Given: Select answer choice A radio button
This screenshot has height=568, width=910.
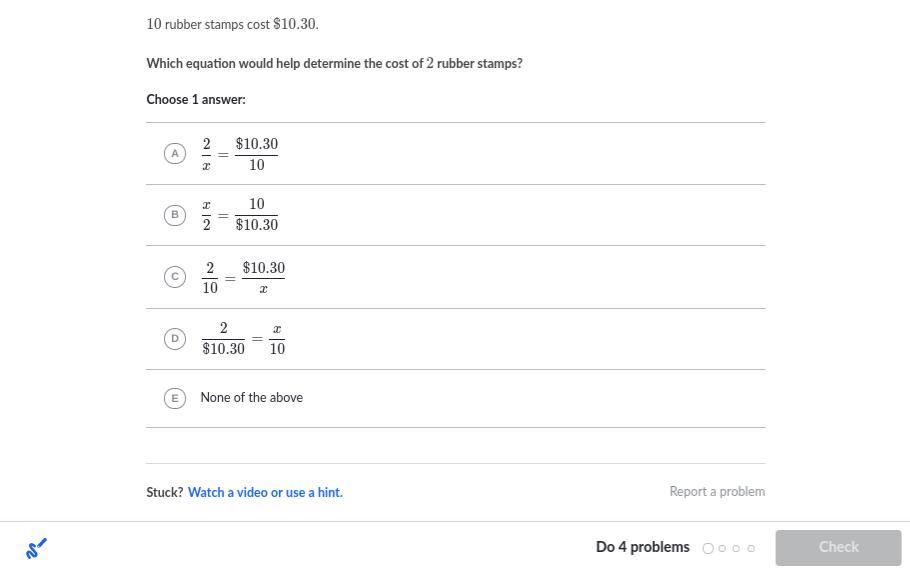Looking at the screenshot, I should click(175, 154).
